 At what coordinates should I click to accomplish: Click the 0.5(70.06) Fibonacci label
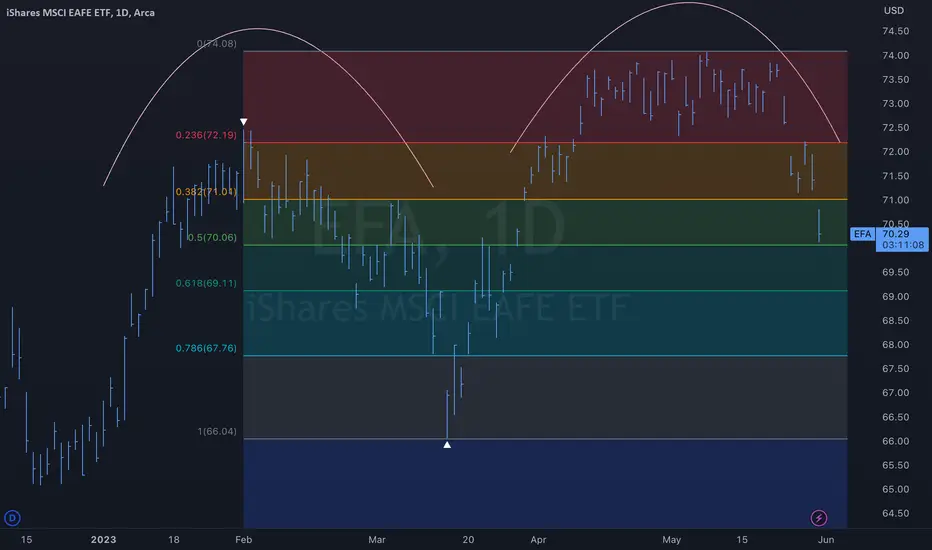tap(212, 237)
